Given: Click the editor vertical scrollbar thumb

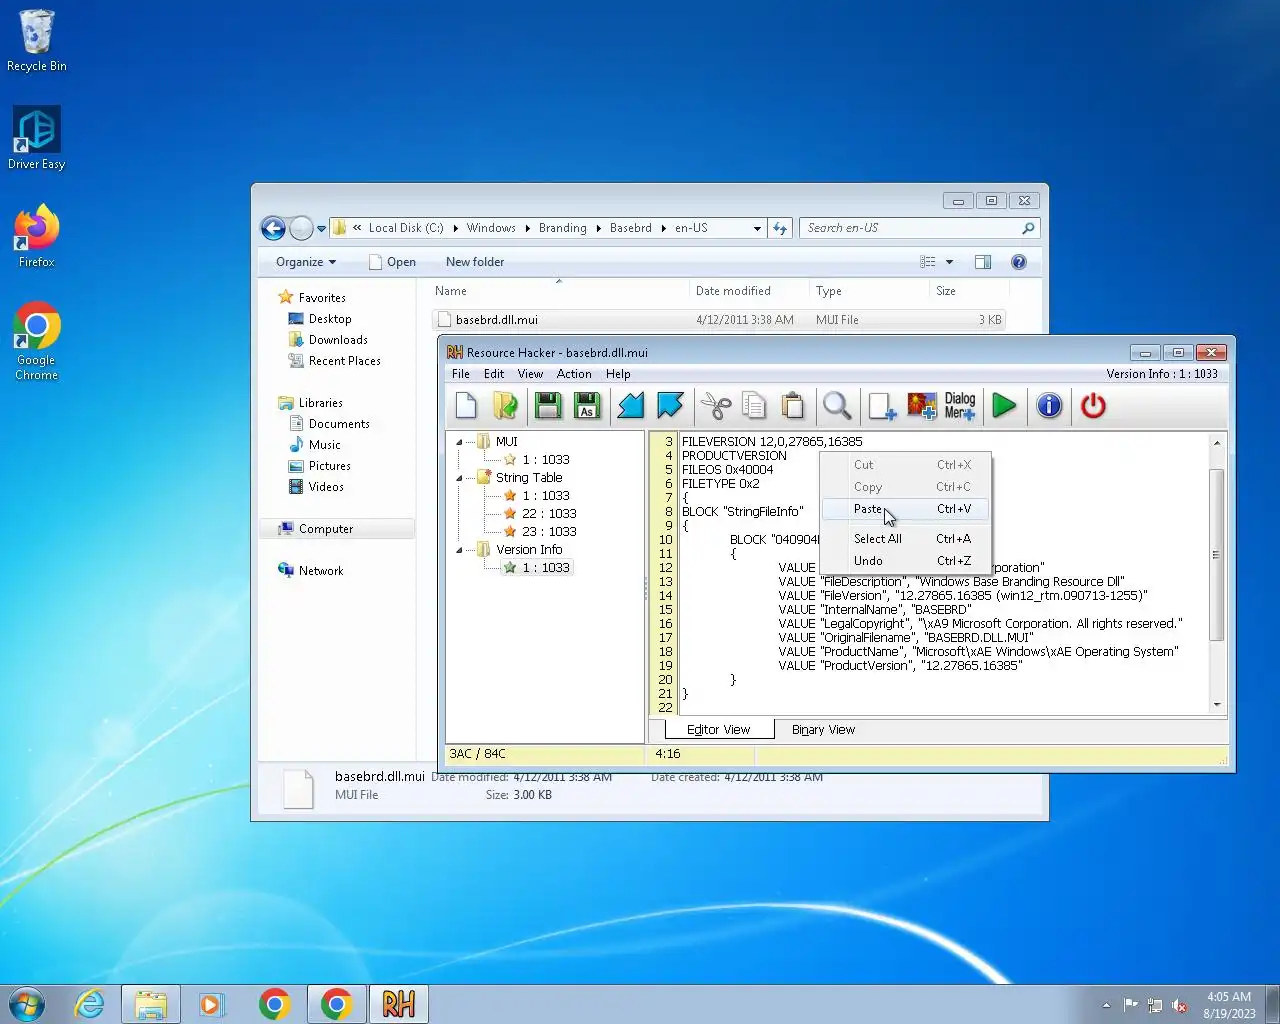Looking at the screenshot, I should pyautogui.click(x=1217, y=555).
